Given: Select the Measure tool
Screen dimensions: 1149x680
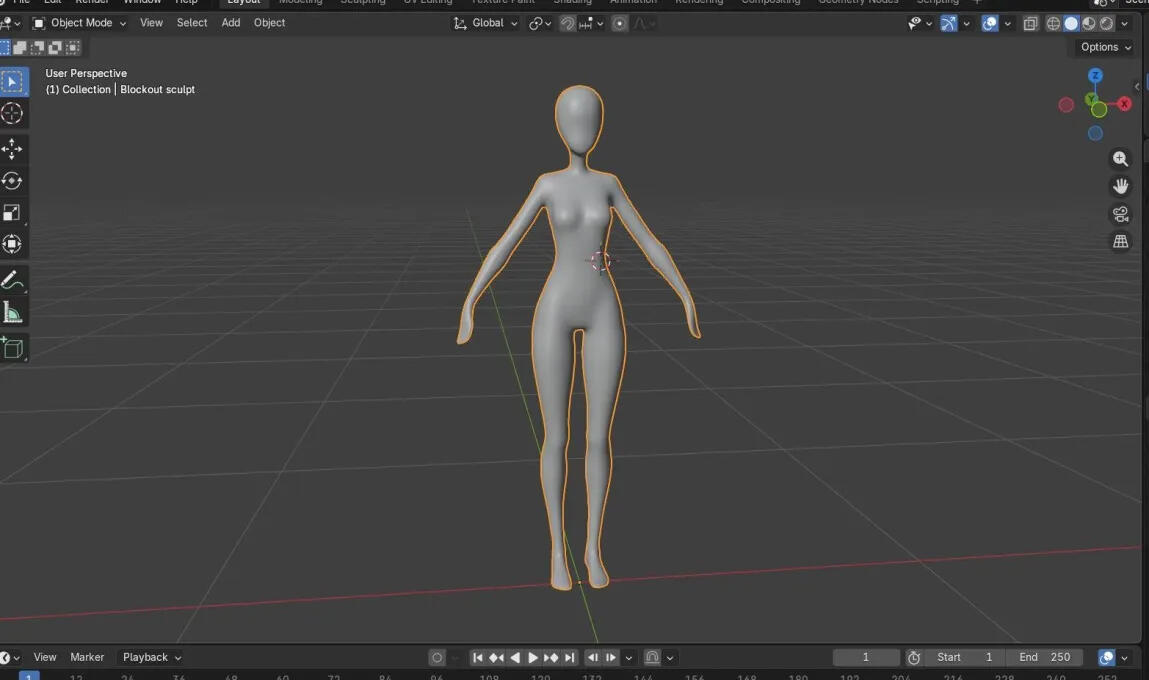Looking at the screenshot, I should pos(12,313).
